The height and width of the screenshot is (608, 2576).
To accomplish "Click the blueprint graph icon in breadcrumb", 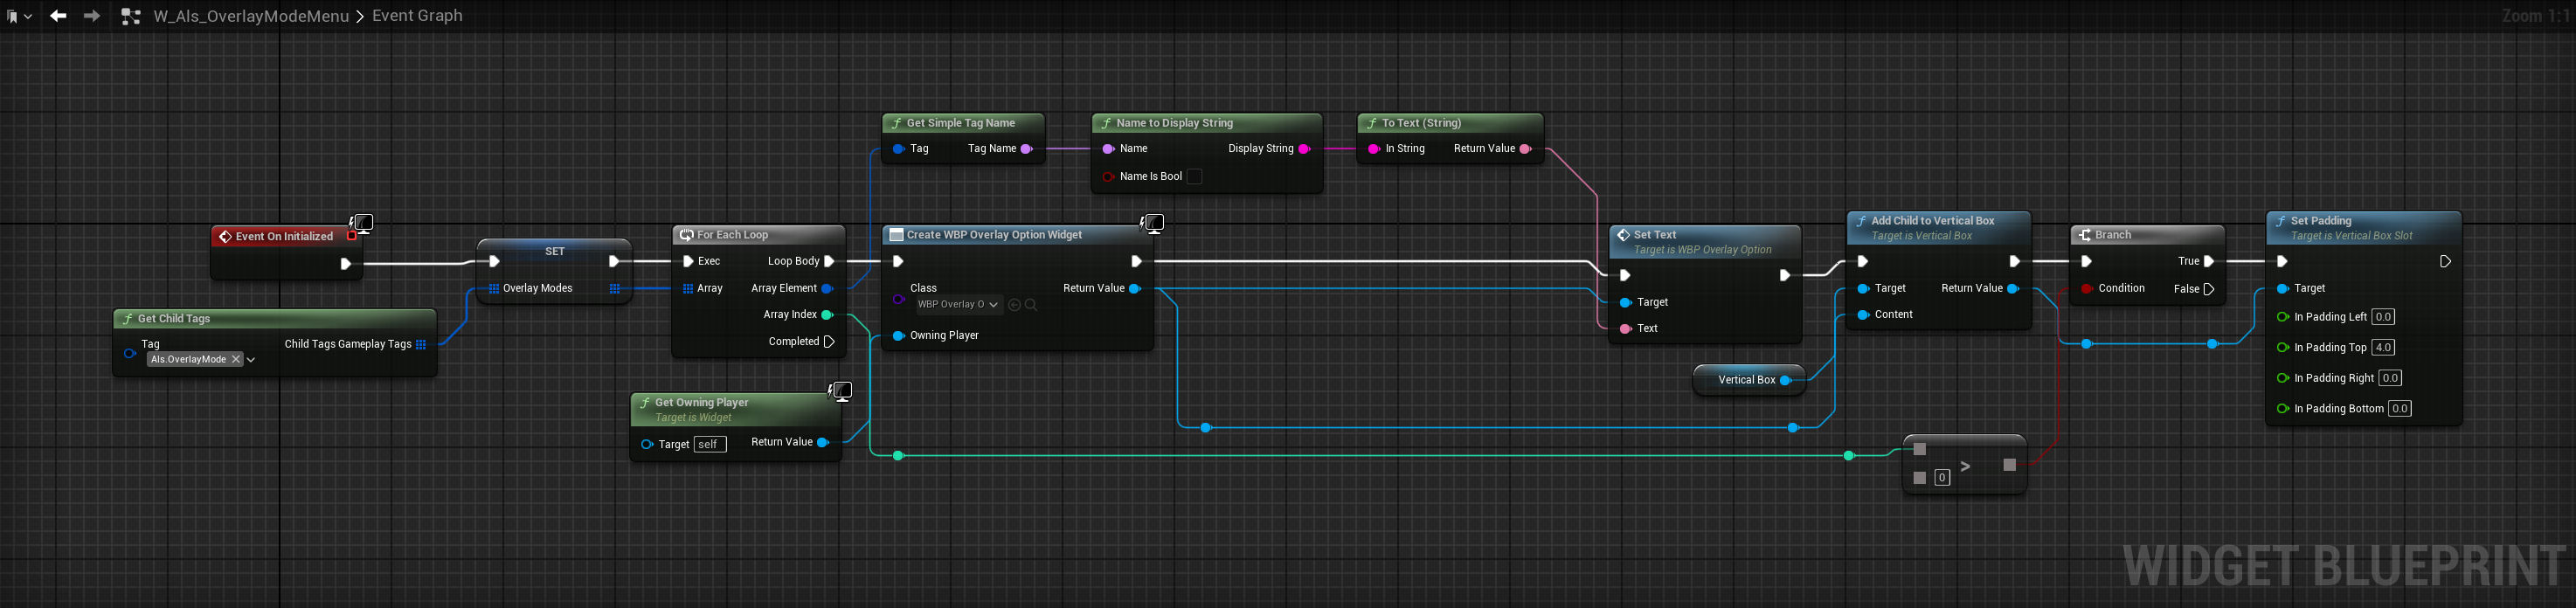I will (130, 16).
